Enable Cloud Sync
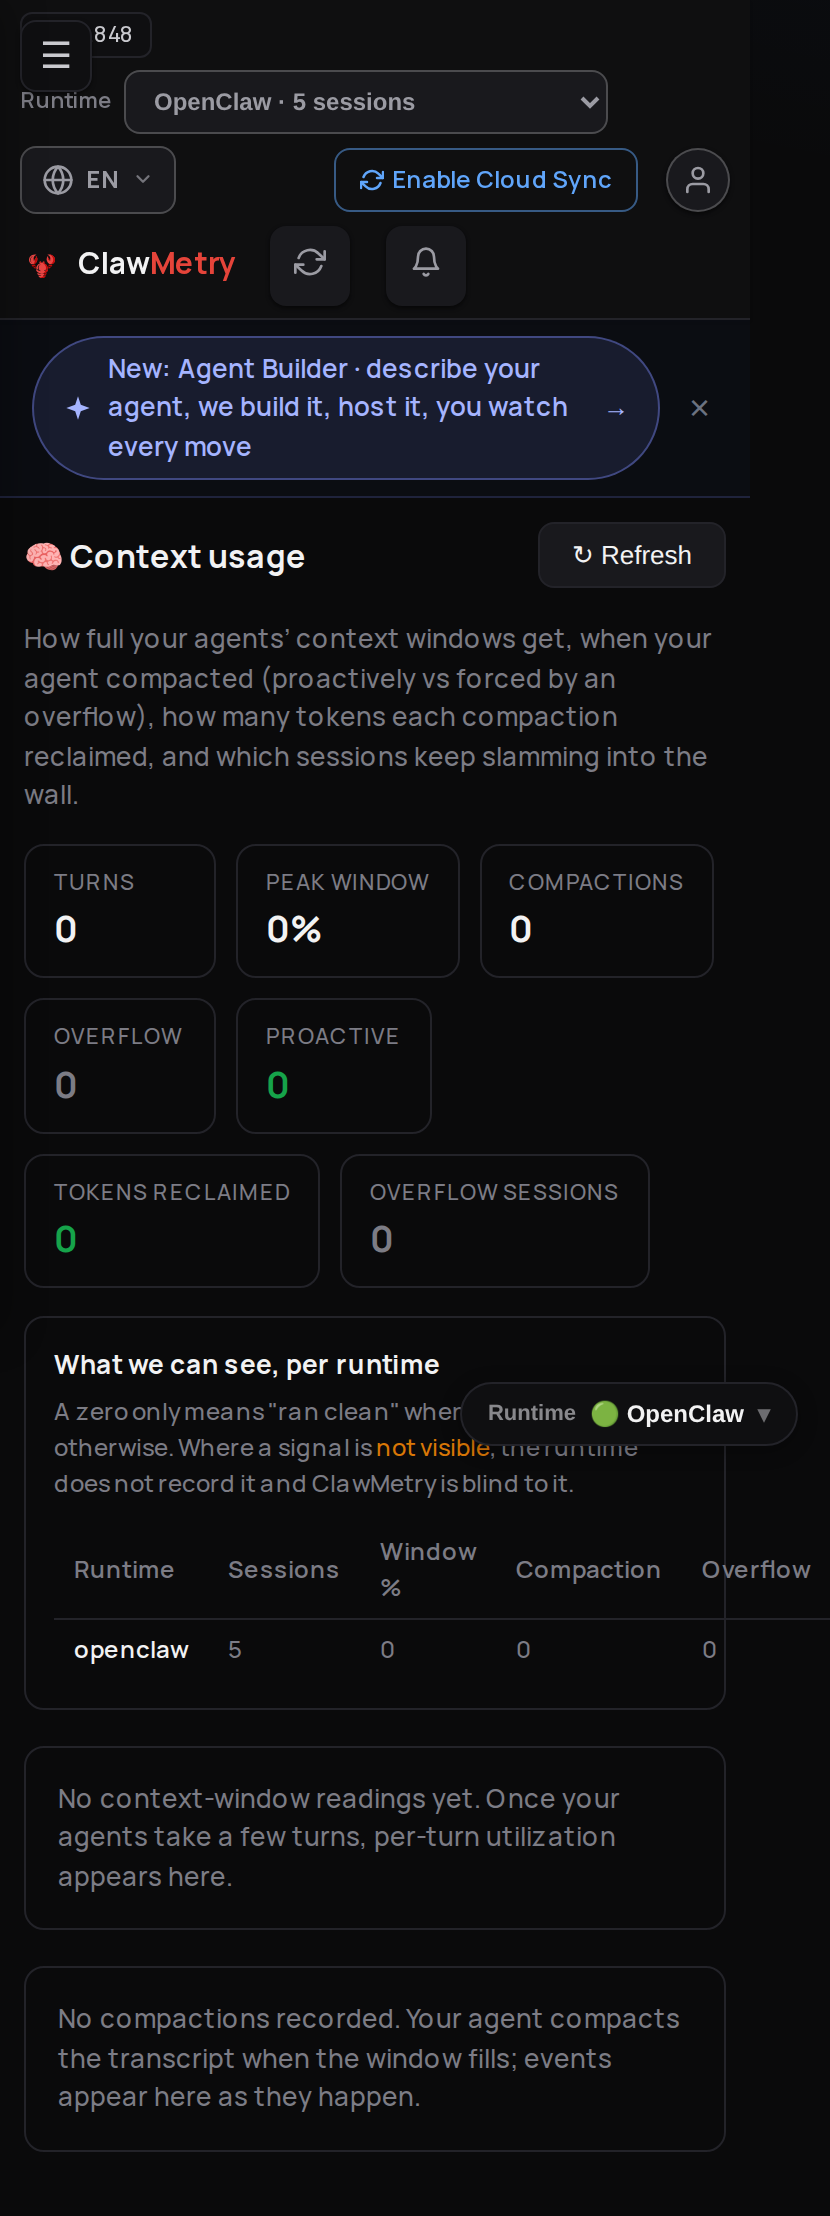This screenshot has width=830, height=2216. [x=486, y=180]
